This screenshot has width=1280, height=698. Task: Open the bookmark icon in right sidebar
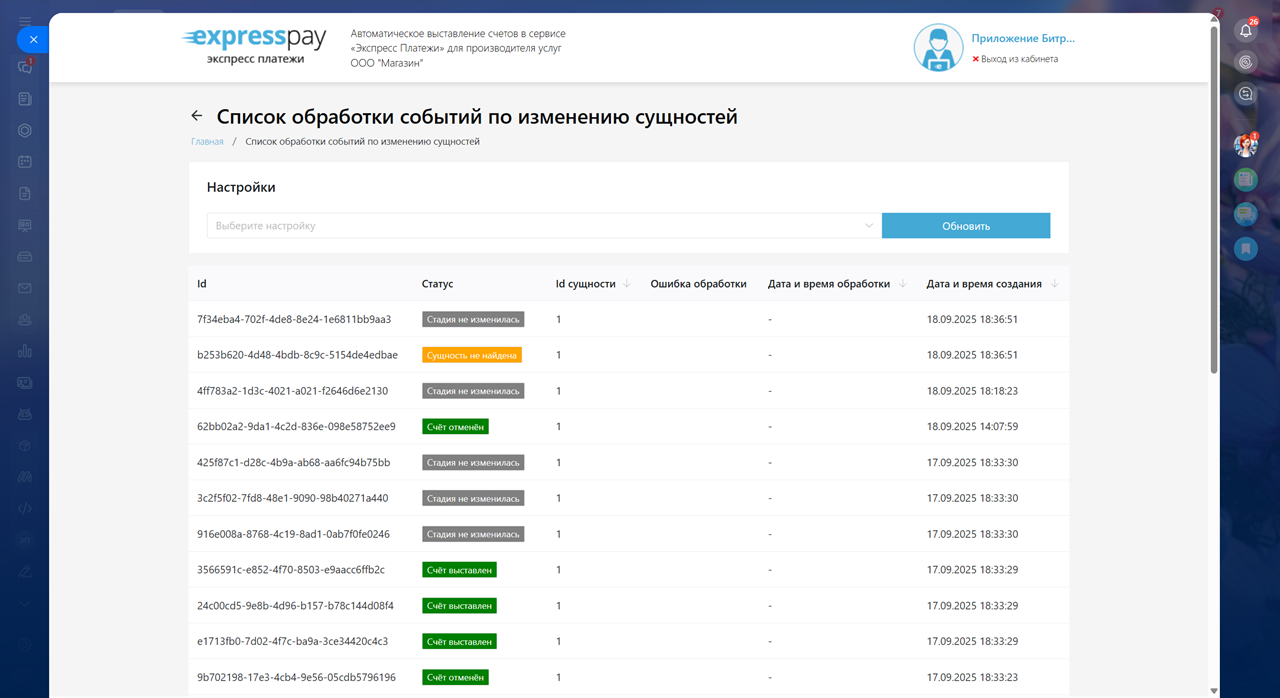point(1245,248)
